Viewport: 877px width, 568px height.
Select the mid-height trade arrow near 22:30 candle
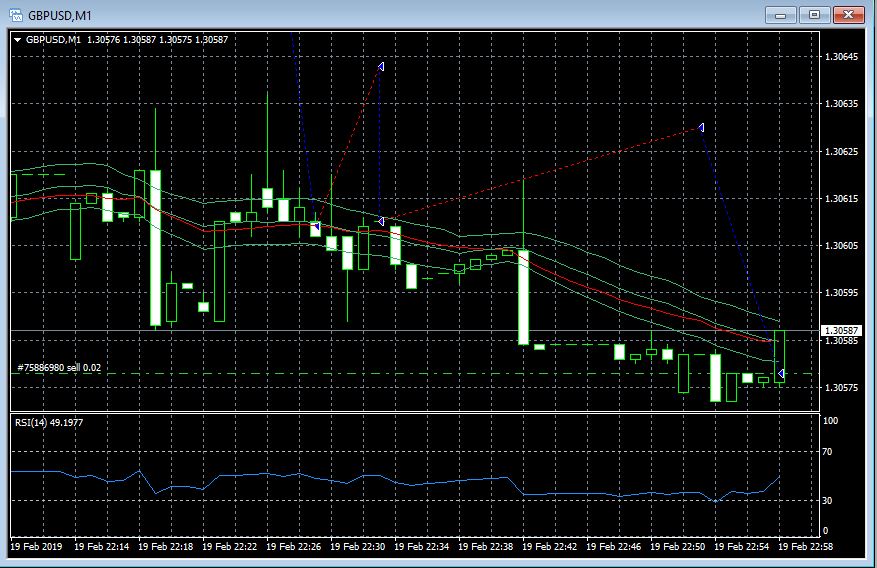381,221
